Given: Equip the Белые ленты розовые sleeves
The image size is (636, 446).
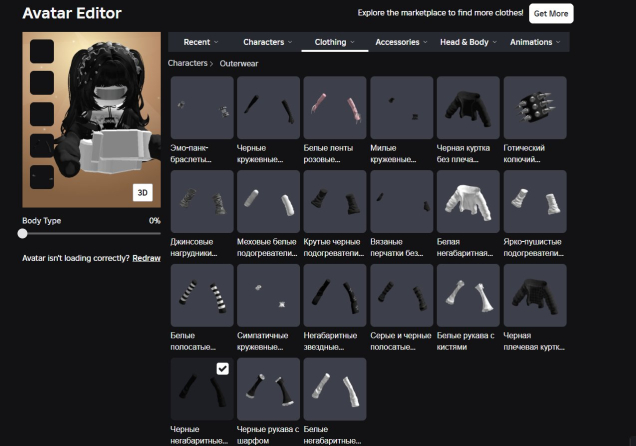Looking at the screenshot, I should click(x=335, y=107).
